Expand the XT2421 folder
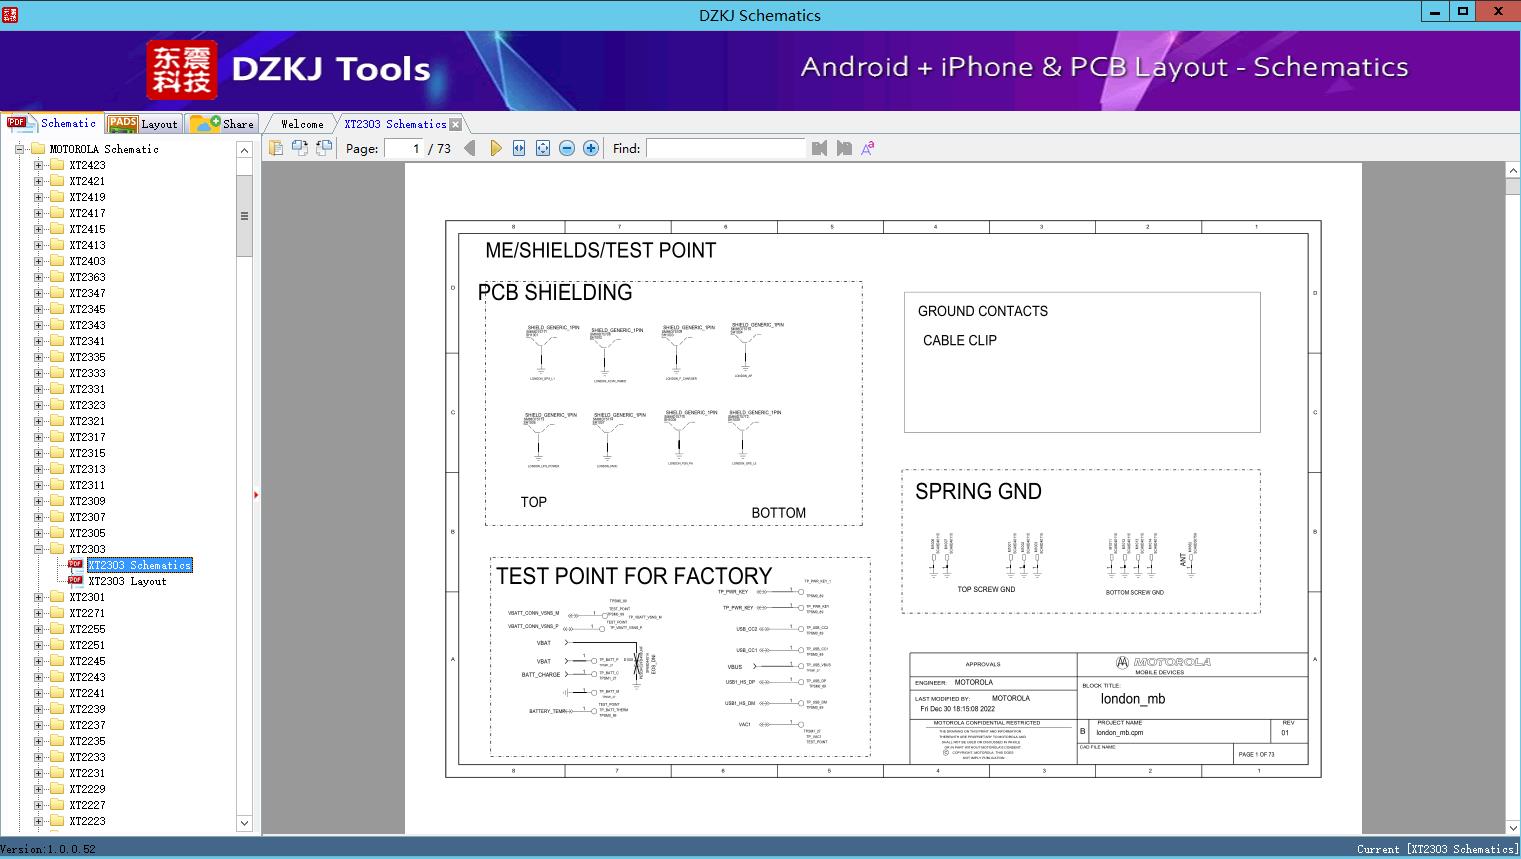Screen dimensions: 1521x859 click(38, 181)
